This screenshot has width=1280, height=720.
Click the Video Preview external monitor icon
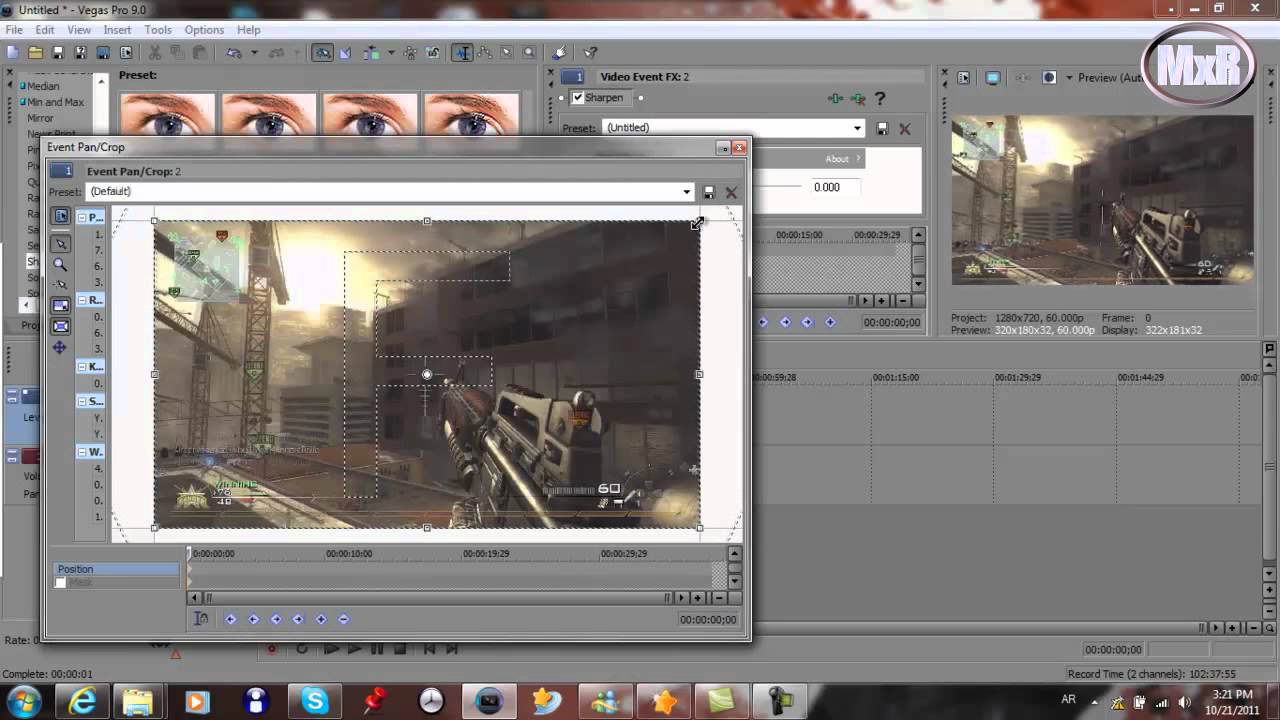[993, 77]
